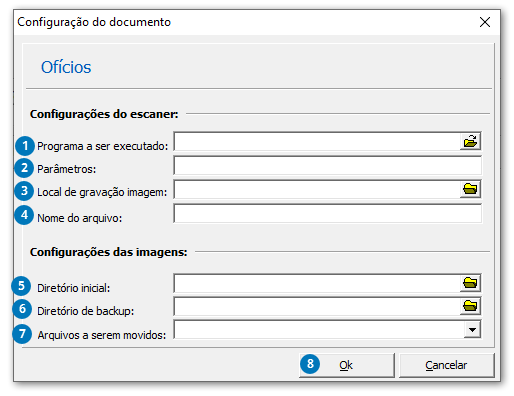This screenshot has width=514, height=396.
Task: Dismiss dialog with the Cancelar button
Action: pos(446,365)
